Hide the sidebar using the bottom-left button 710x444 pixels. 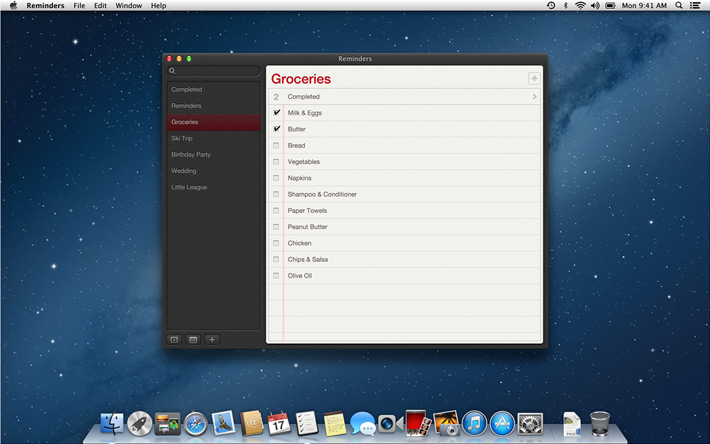click(x=174, y=339)
